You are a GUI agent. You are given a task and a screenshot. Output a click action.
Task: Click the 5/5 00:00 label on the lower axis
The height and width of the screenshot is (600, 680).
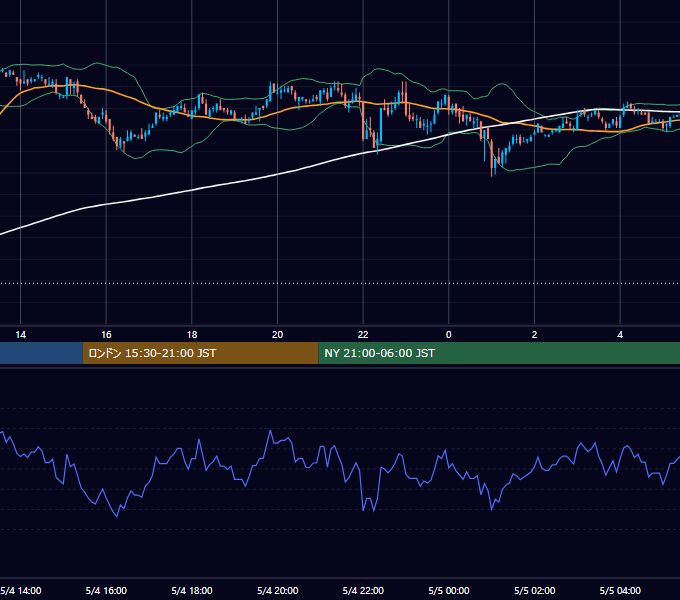pos(449,590)
